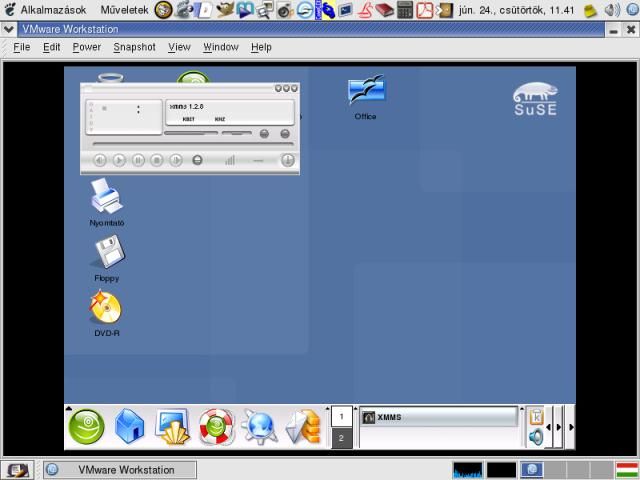Open the Alkalmazások applications menu

pos(53,10)
